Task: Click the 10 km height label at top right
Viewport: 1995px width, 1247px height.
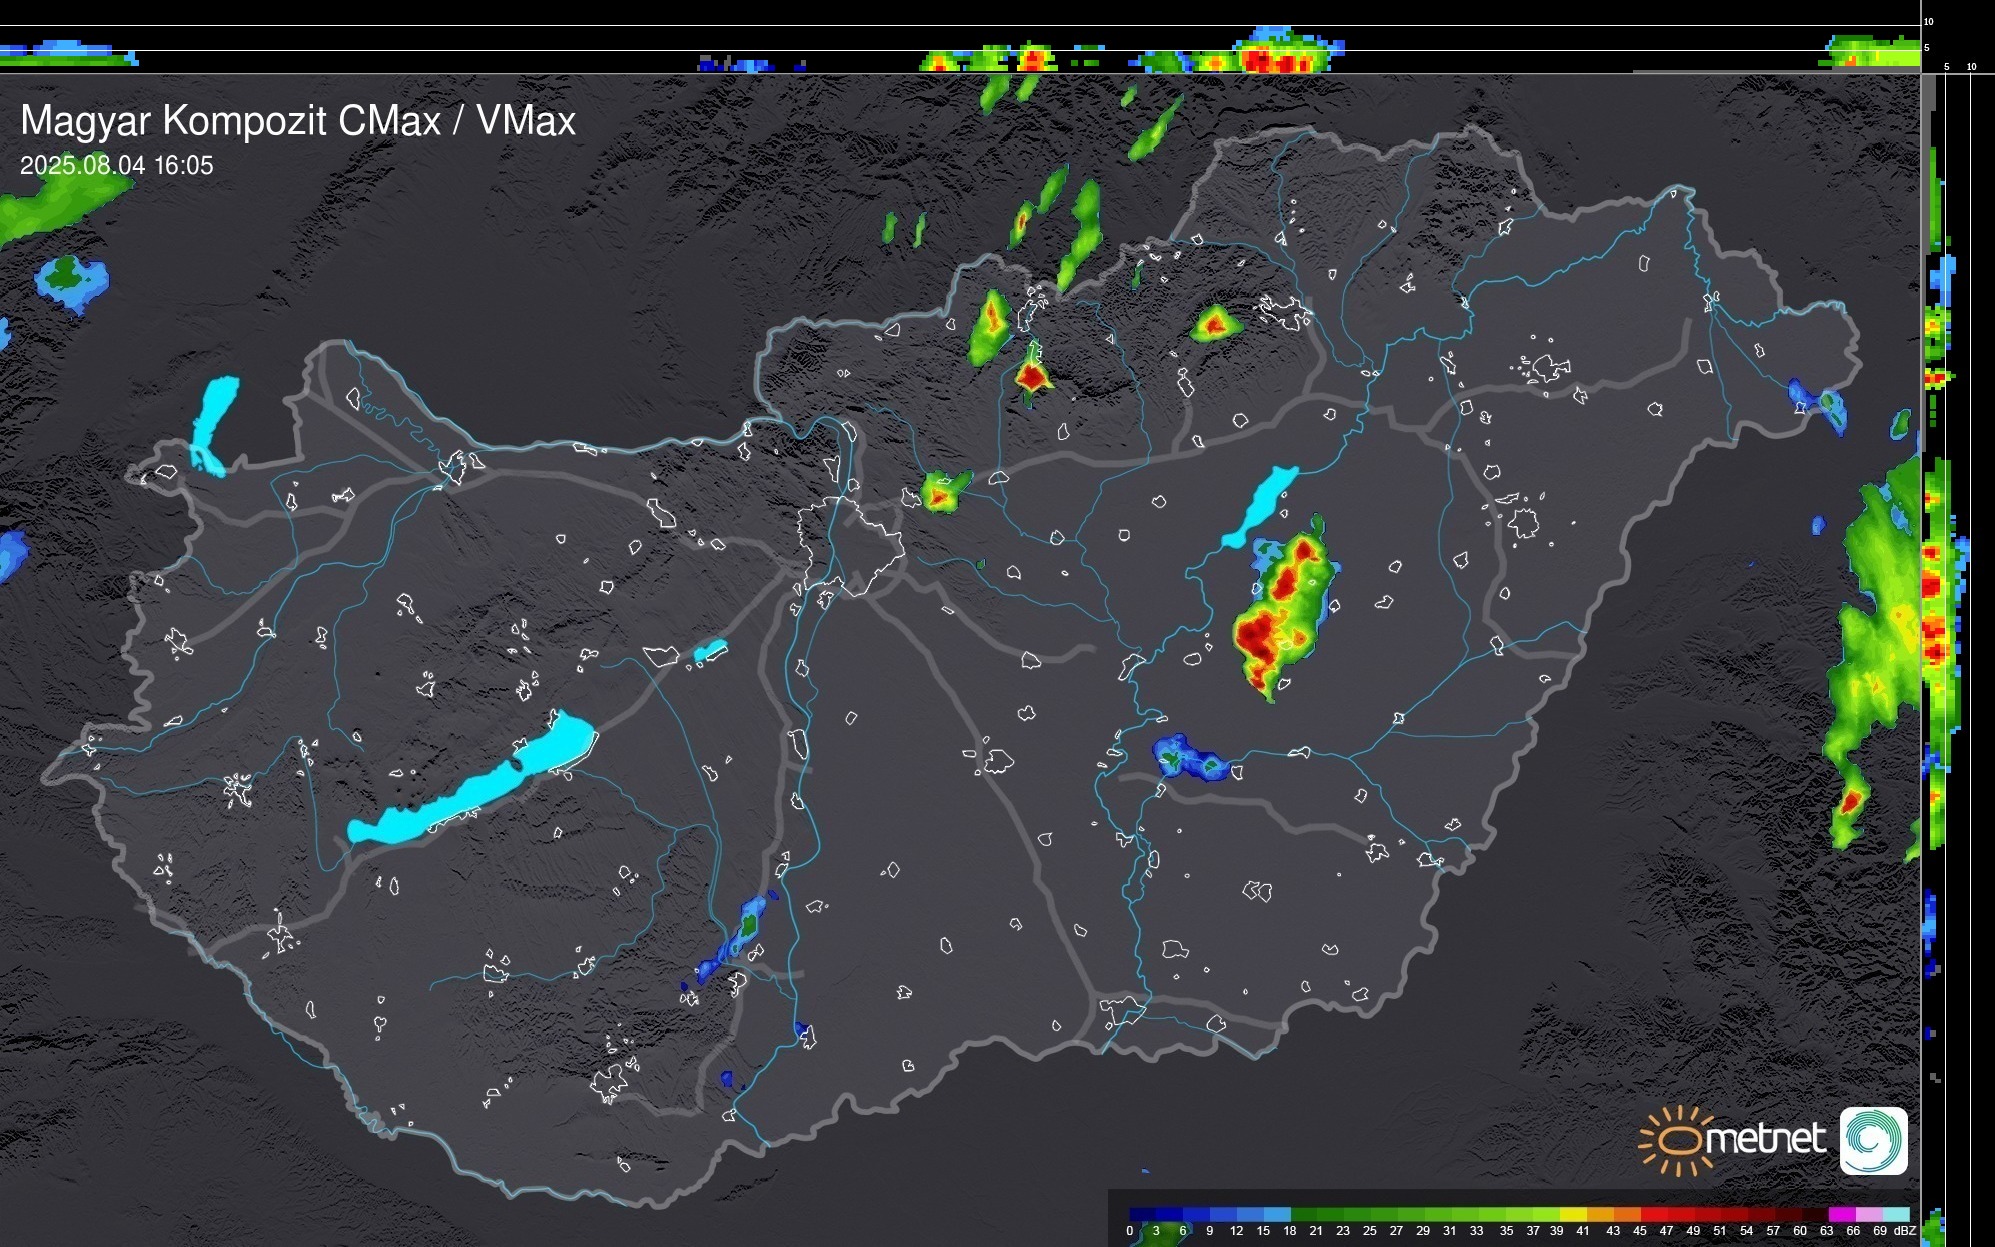Action: [1928, 21]
